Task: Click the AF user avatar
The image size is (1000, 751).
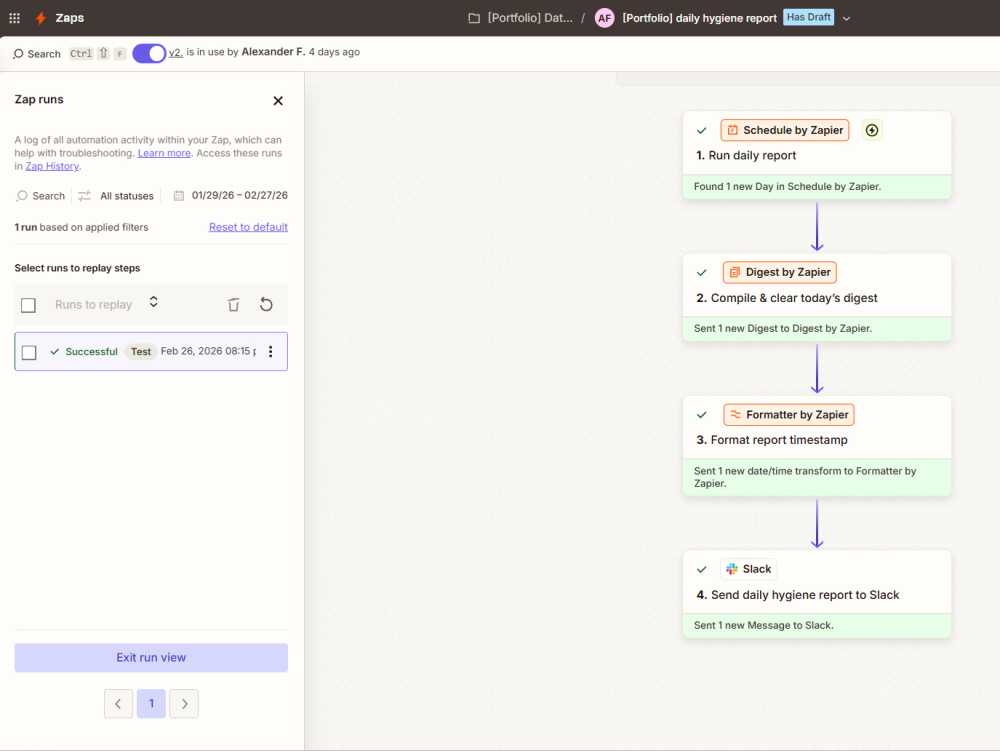Action: (605, 18)
